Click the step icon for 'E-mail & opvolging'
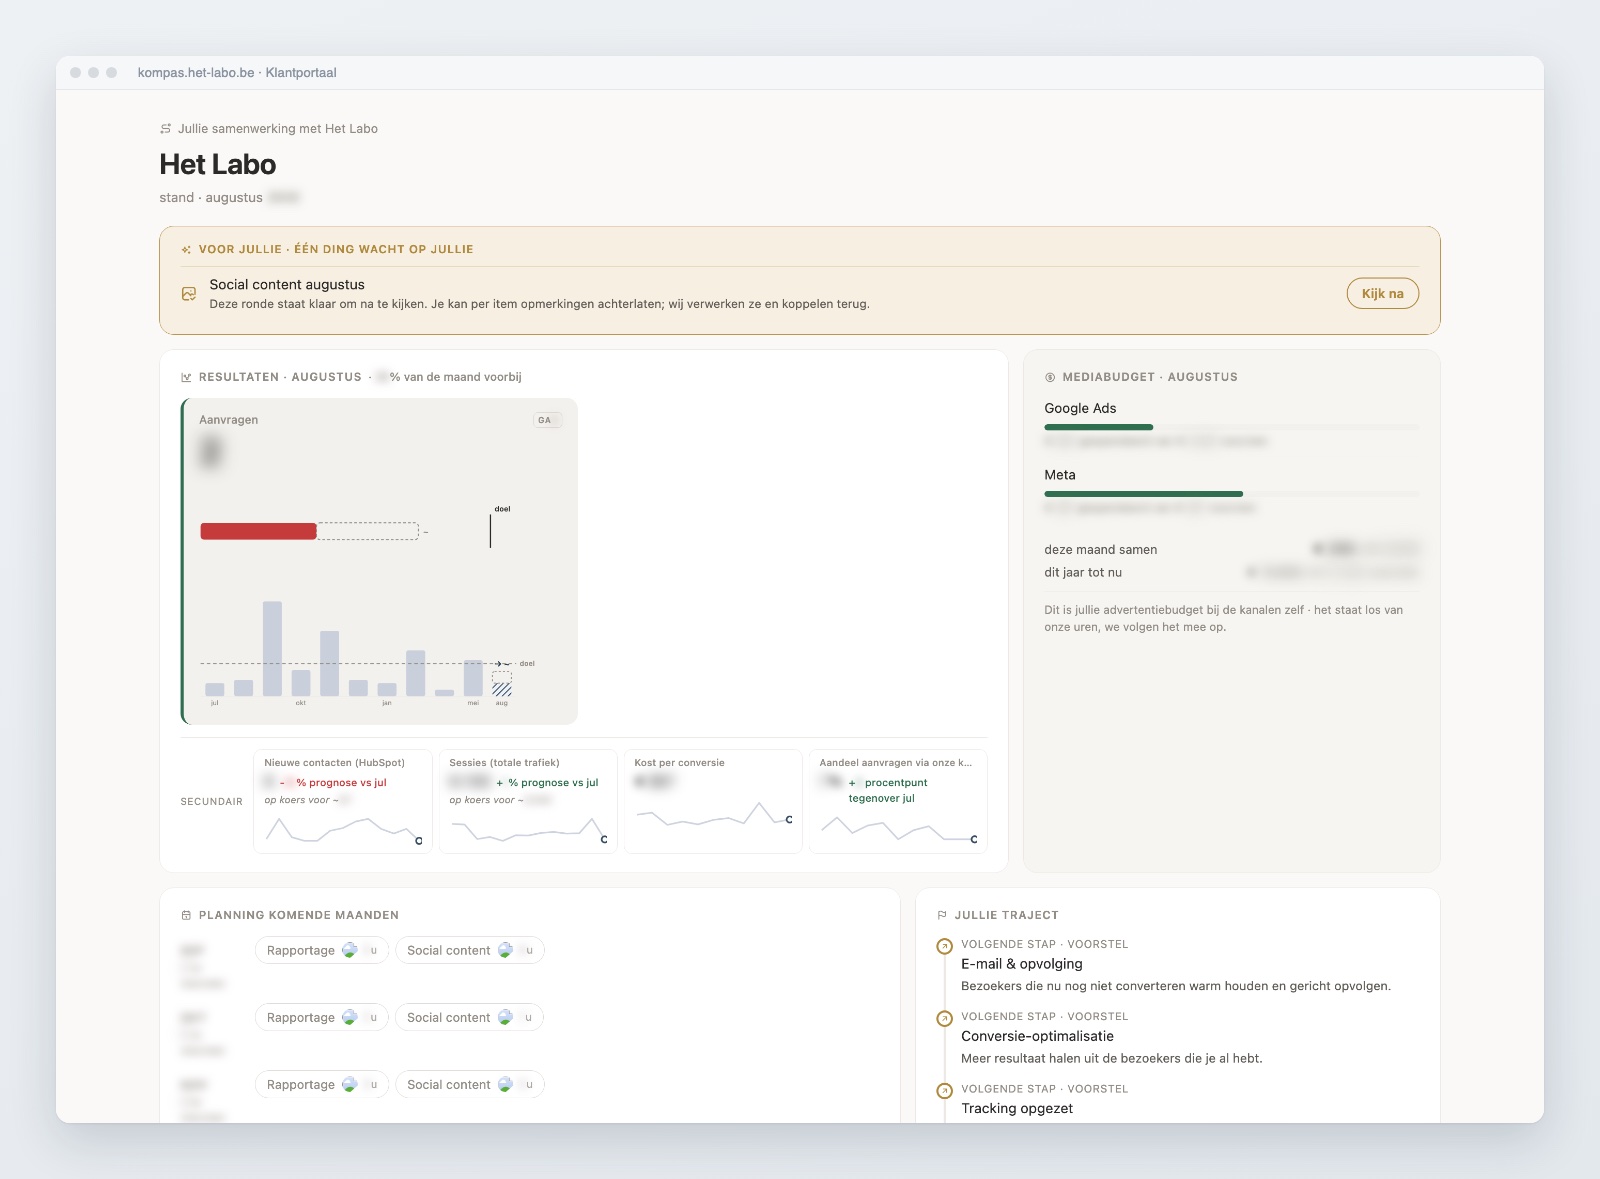Screen dimensions: 1600x1179 click(x=944, y=946)
